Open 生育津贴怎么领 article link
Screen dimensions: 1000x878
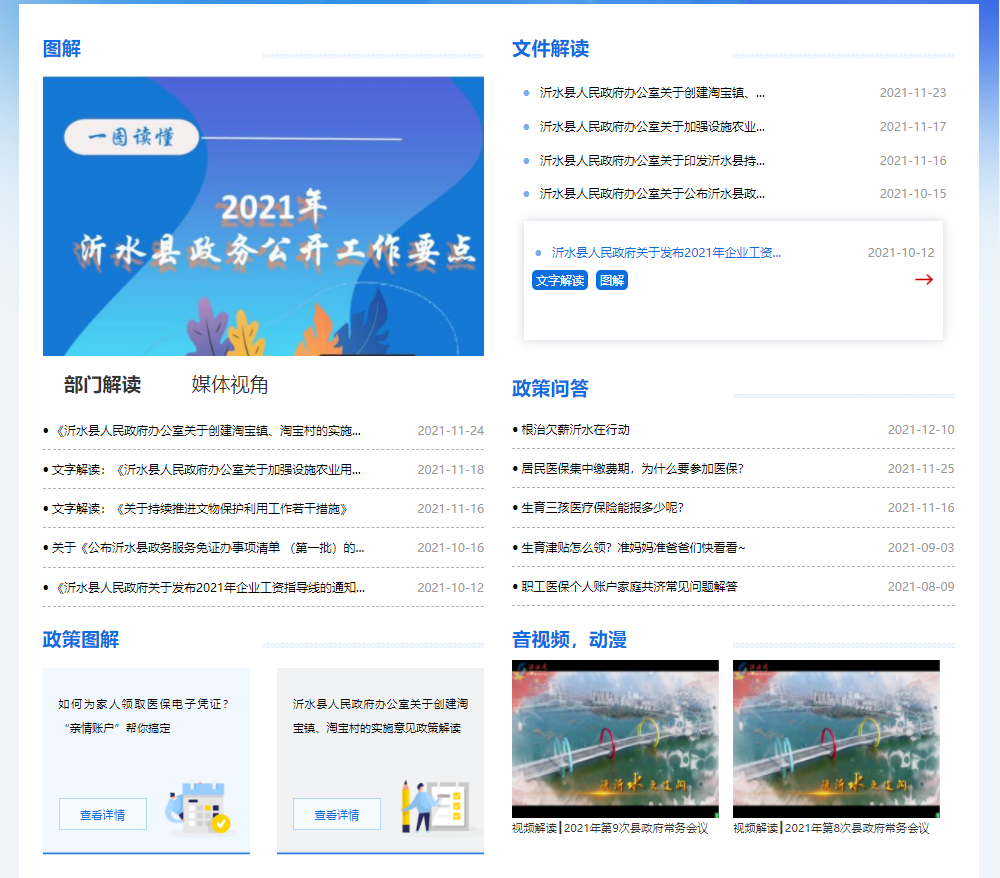633,548
